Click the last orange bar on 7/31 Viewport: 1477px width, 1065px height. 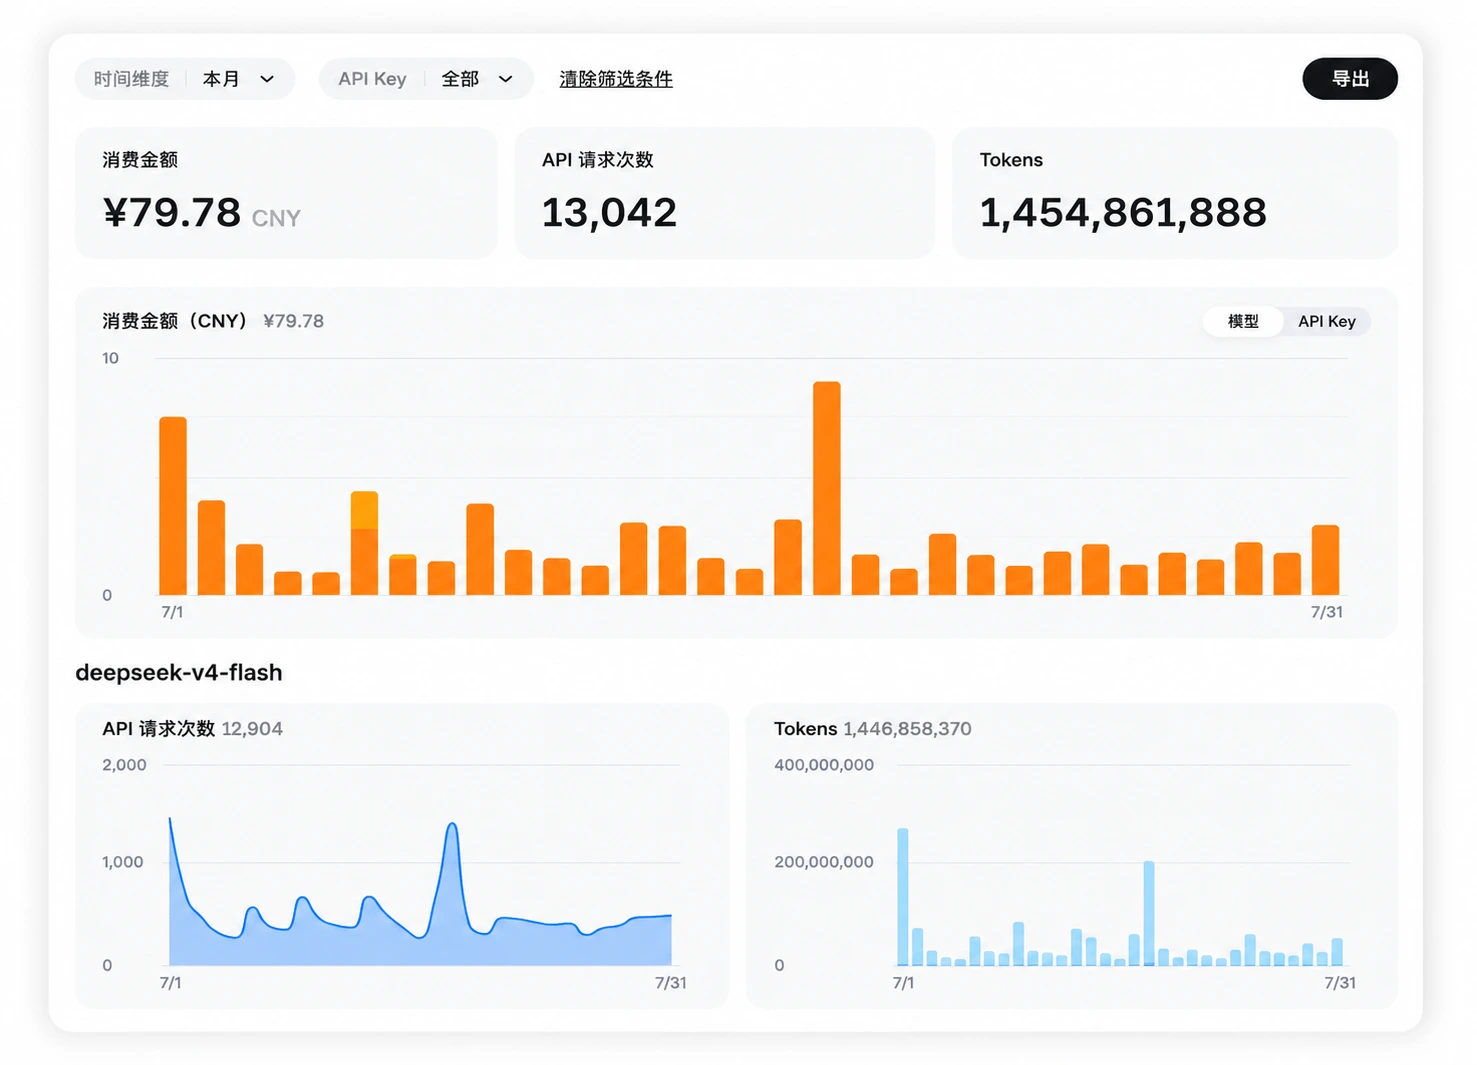(x=1326, y=560)
